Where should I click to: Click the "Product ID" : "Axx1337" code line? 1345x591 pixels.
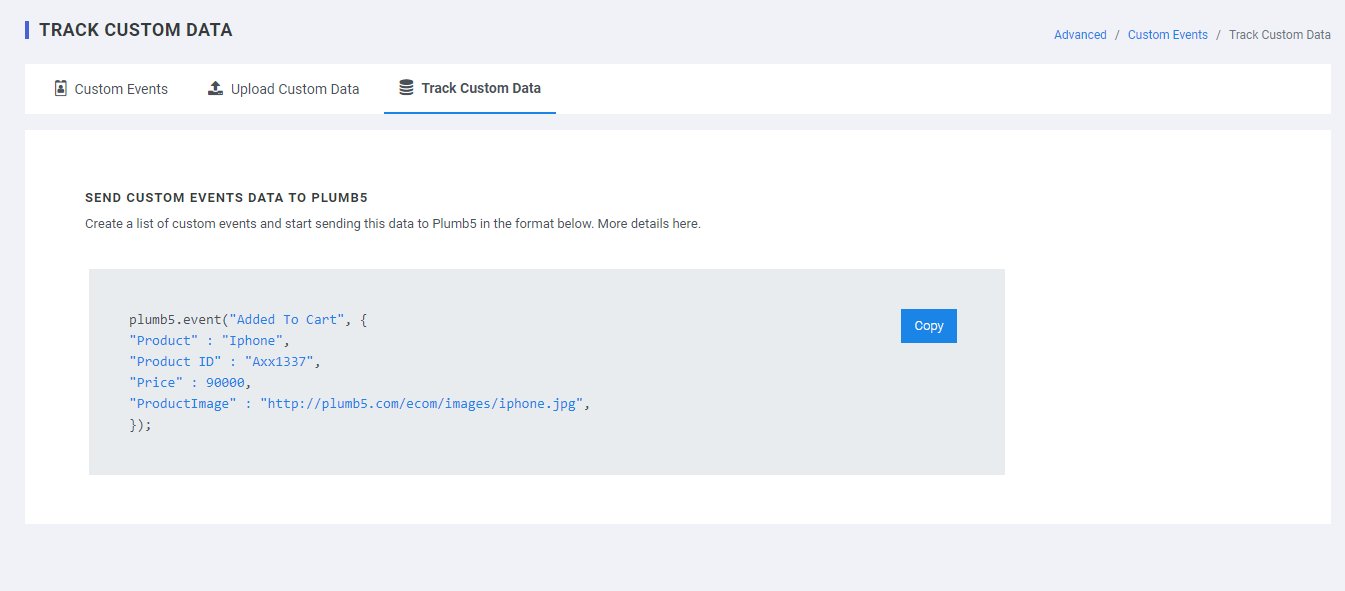click(x=225, y=362)
